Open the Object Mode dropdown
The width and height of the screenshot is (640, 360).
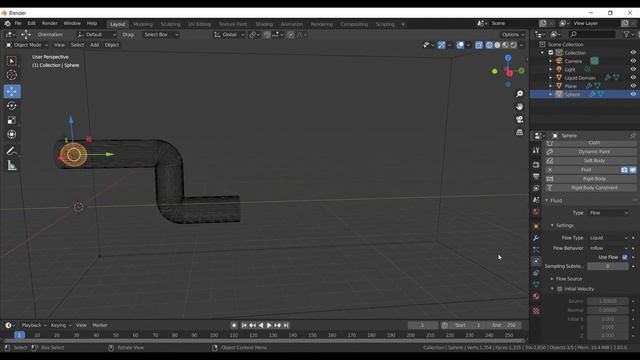(27, 45)
